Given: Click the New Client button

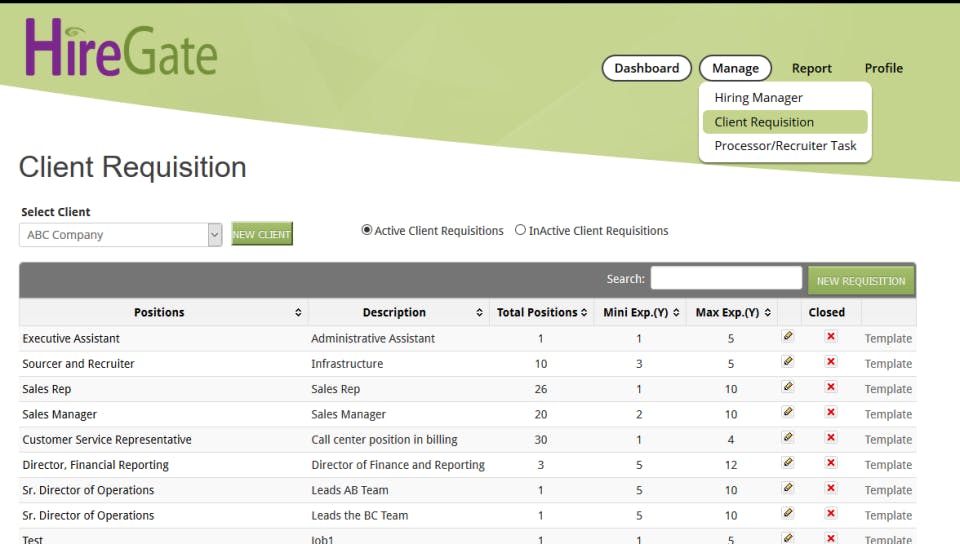Looking at the screenshot, I should click(261, 235).
